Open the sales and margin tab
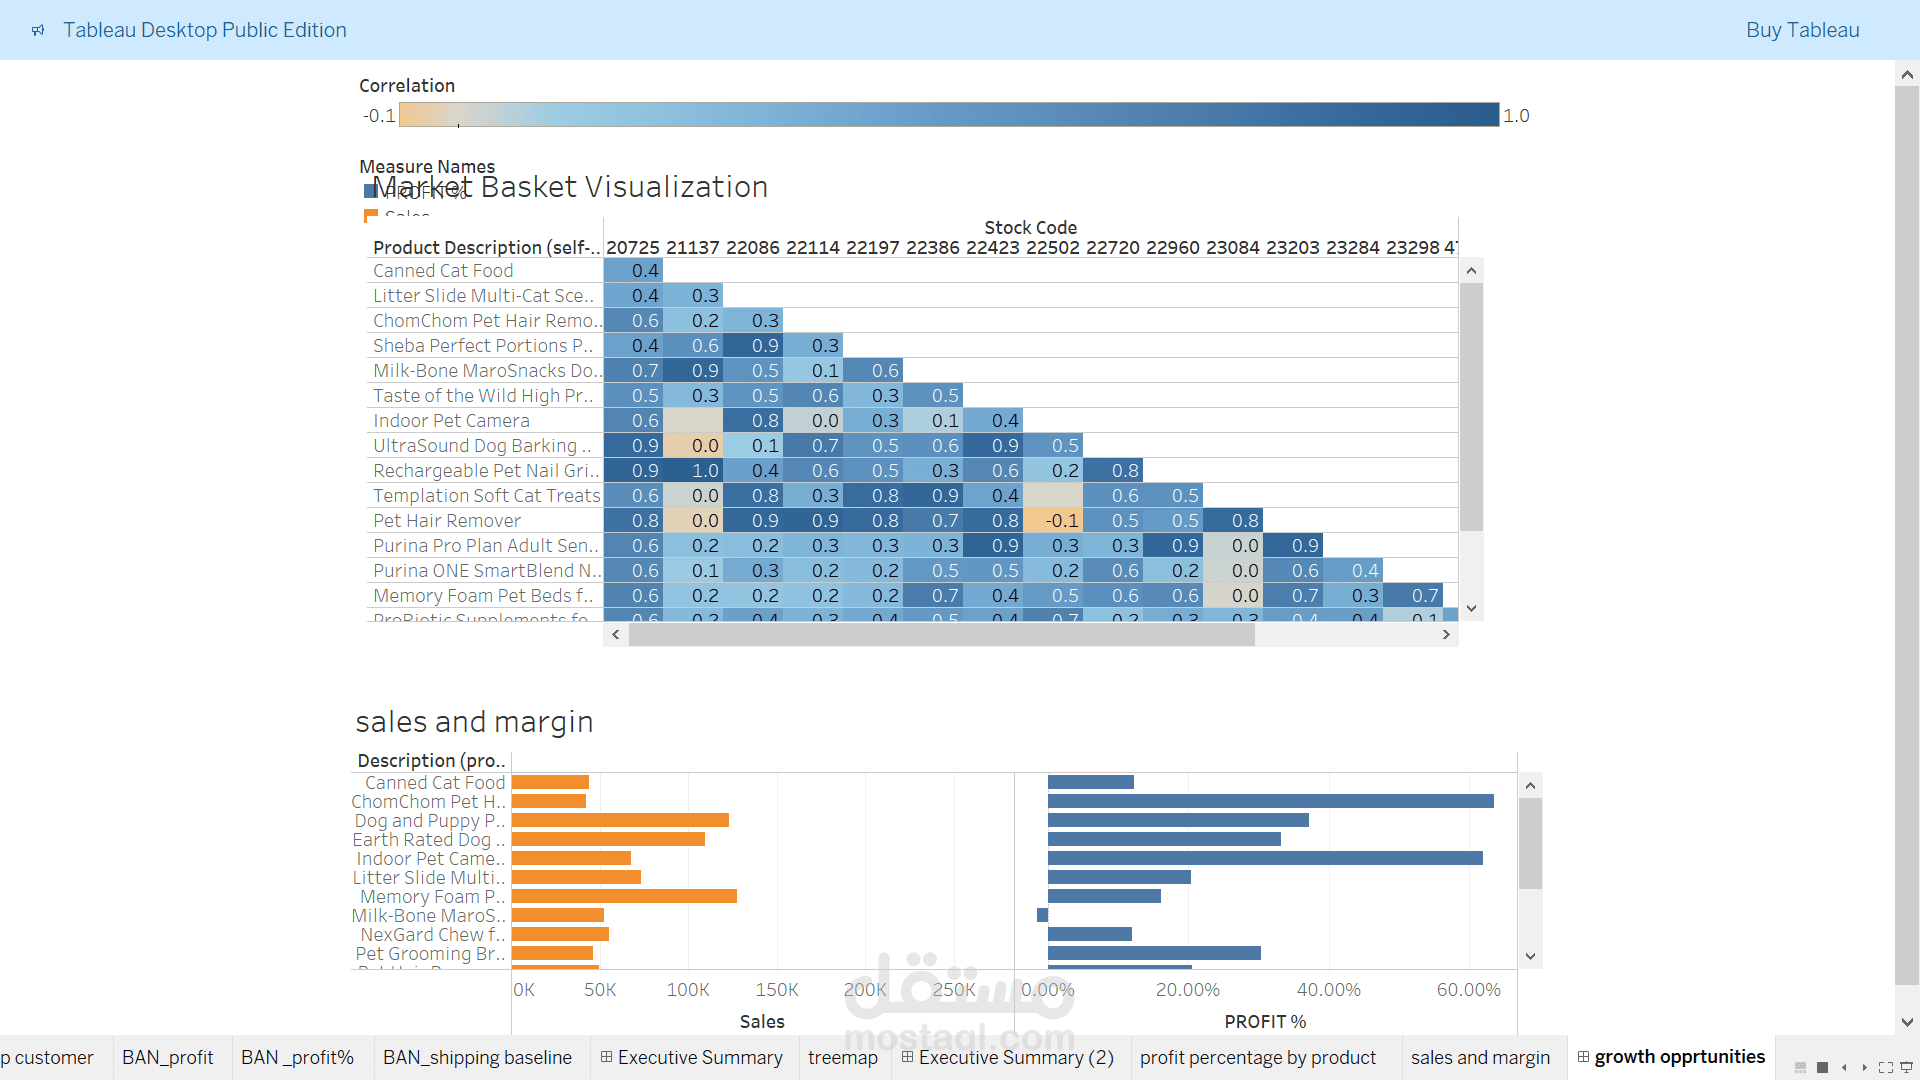This screenshot has width=1920, height=1080. tap(1481, 1058)
